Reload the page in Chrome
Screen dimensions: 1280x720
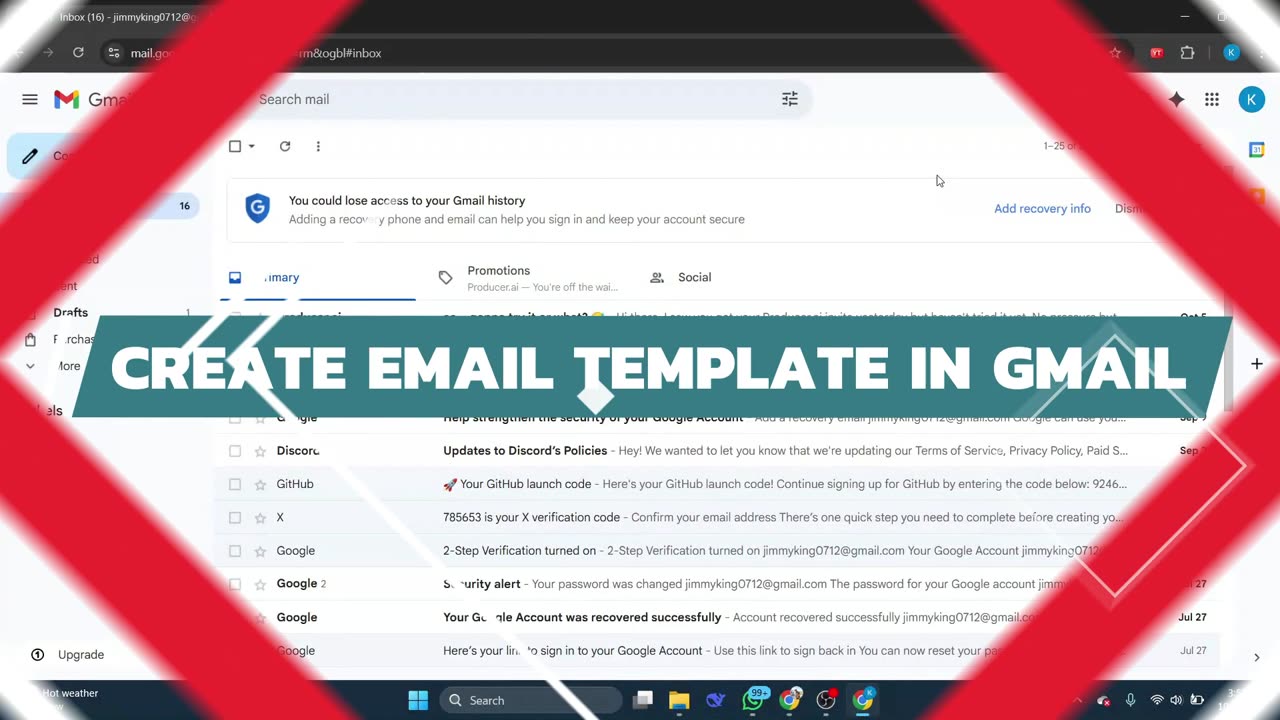tap(78, 53)
